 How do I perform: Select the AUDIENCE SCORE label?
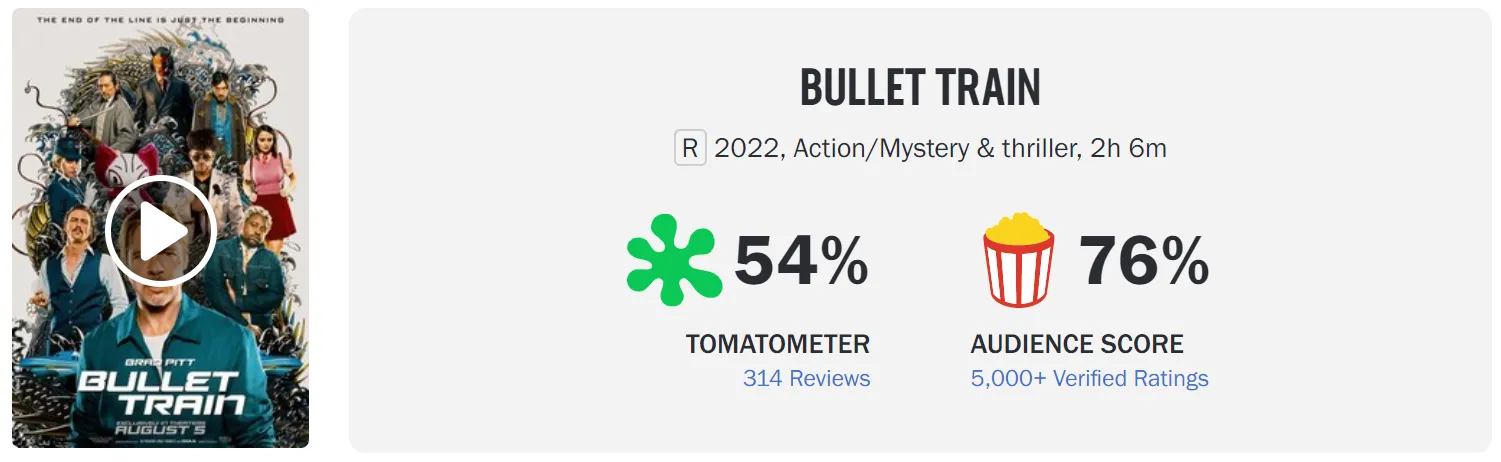point(1076,344)
